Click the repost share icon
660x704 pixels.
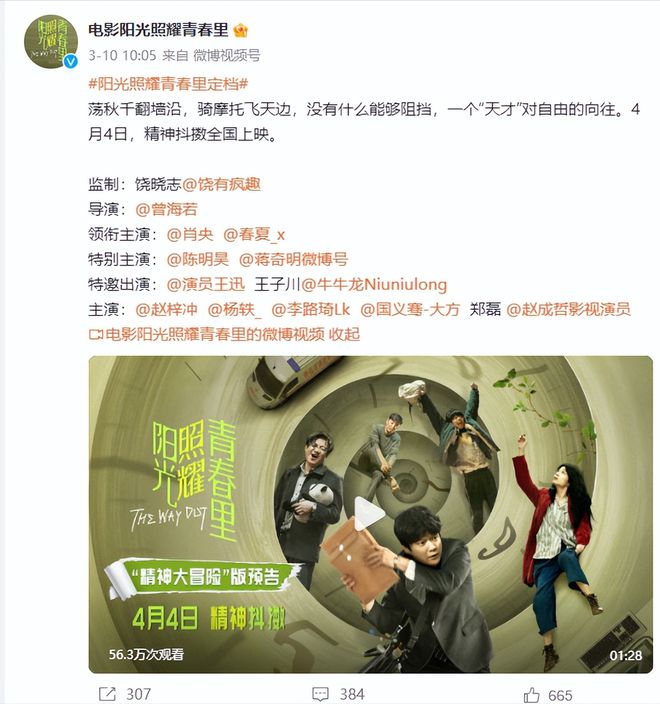pyautogui.click(x=107, y=694)
